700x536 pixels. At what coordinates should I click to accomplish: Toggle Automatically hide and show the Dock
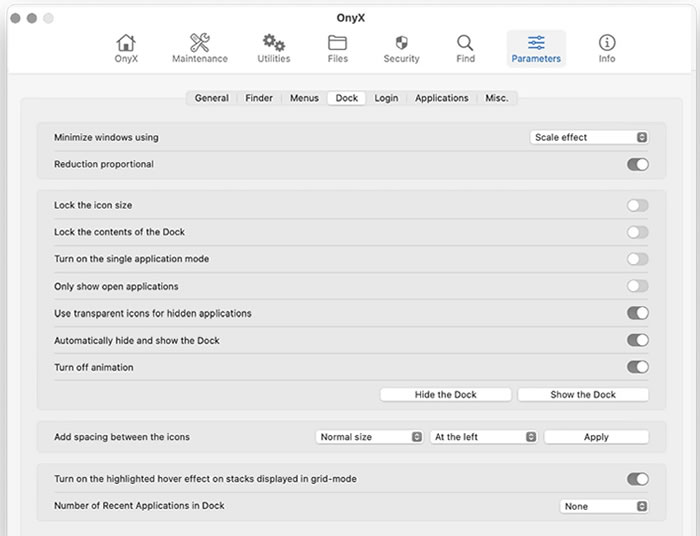(x=638, y=340)
